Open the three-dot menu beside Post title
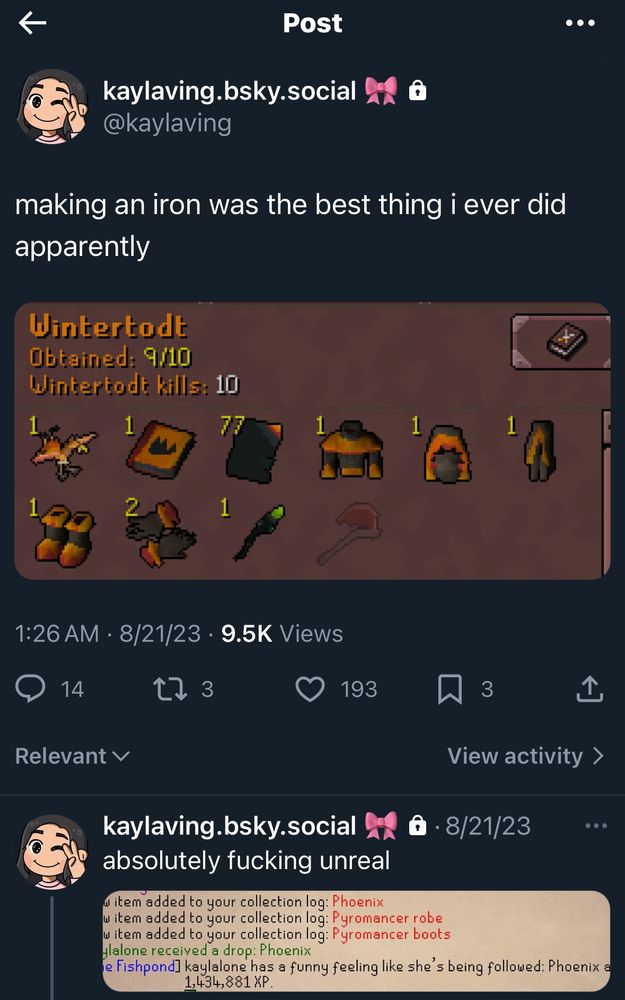 (x=580, y=24)
